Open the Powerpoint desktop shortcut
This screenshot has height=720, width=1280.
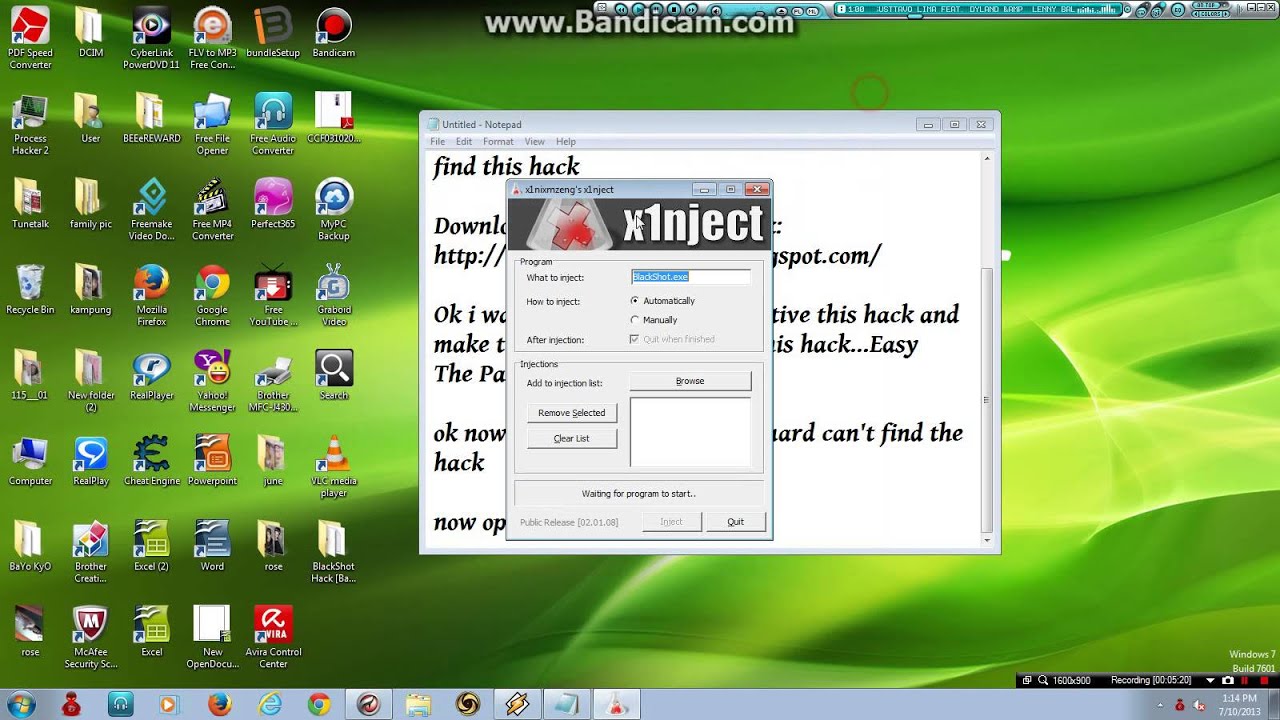pos(212,460)
